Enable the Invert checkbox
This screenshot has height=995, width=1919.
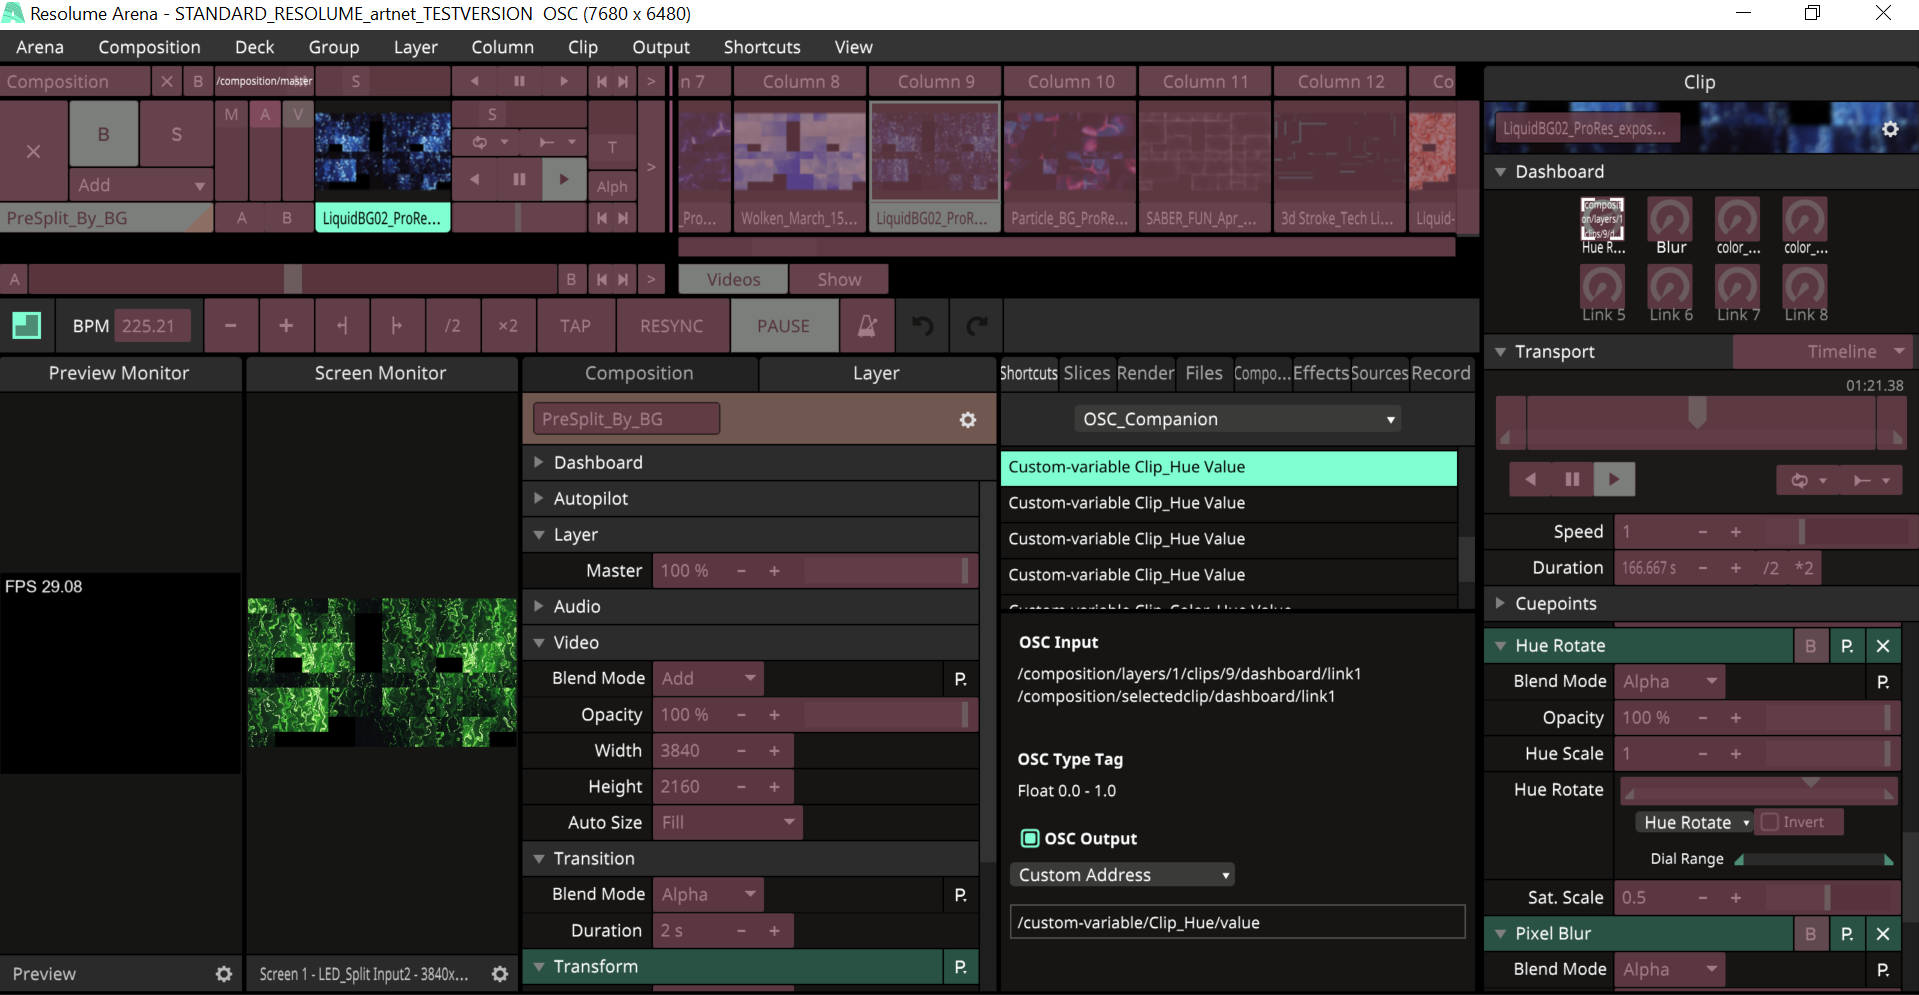[1770, 822]
